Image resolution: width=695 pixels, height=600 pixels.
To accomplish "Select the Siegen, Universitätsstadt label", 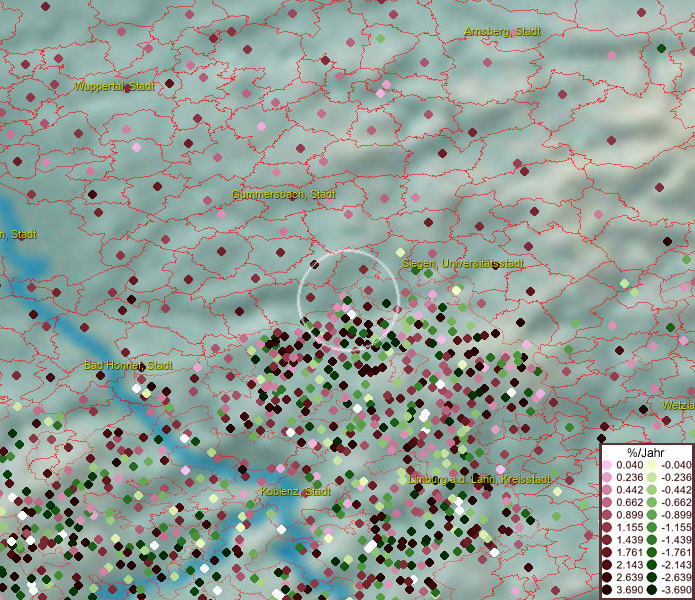I will pos(463,264).
